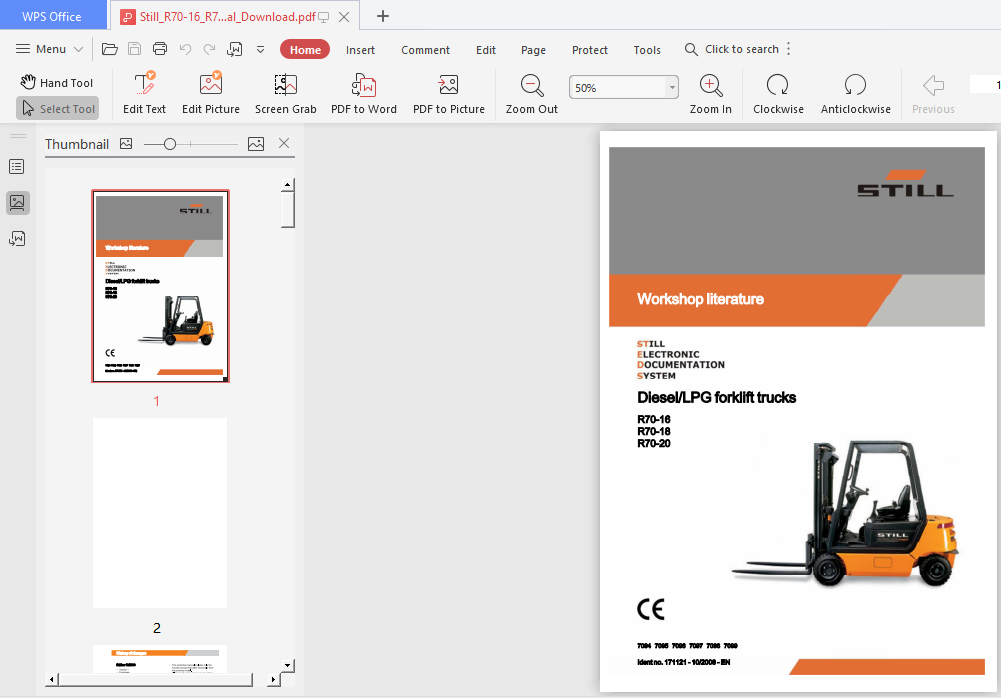The width and height of the screenshot is (1001, 698).
Task: Click the Screen Grab tool
Action: tap(285, 93)
